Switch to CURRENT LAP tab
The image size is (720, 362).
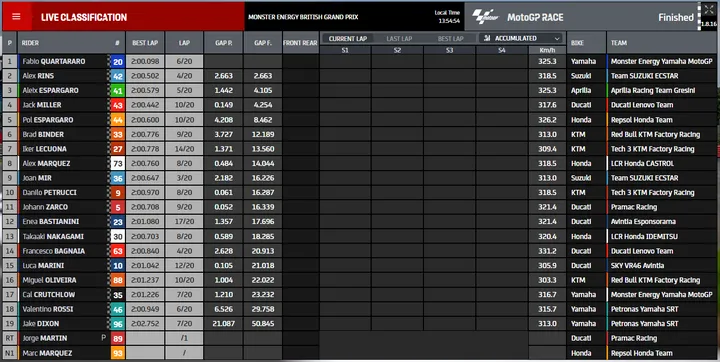[348, 39]
